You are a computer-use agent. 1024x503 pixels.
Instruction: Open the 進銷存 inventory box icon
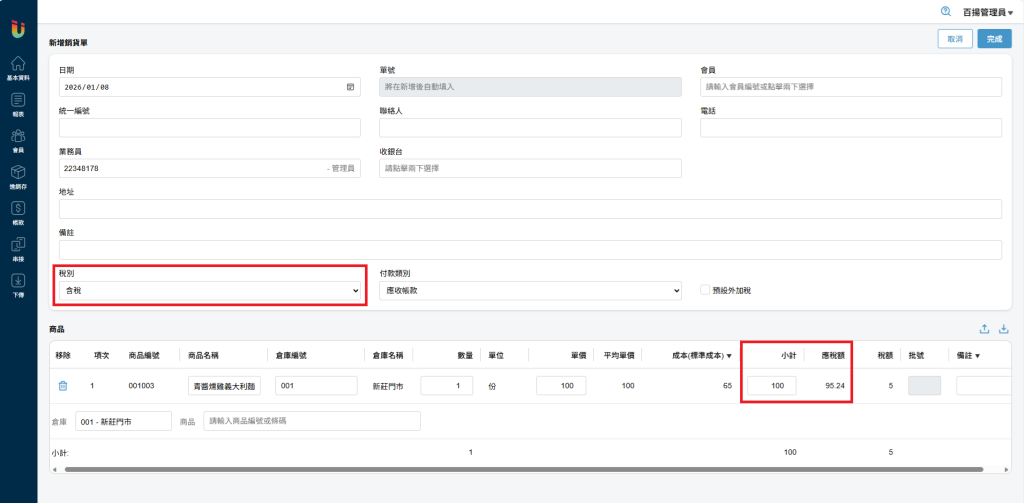coord(18,174)
